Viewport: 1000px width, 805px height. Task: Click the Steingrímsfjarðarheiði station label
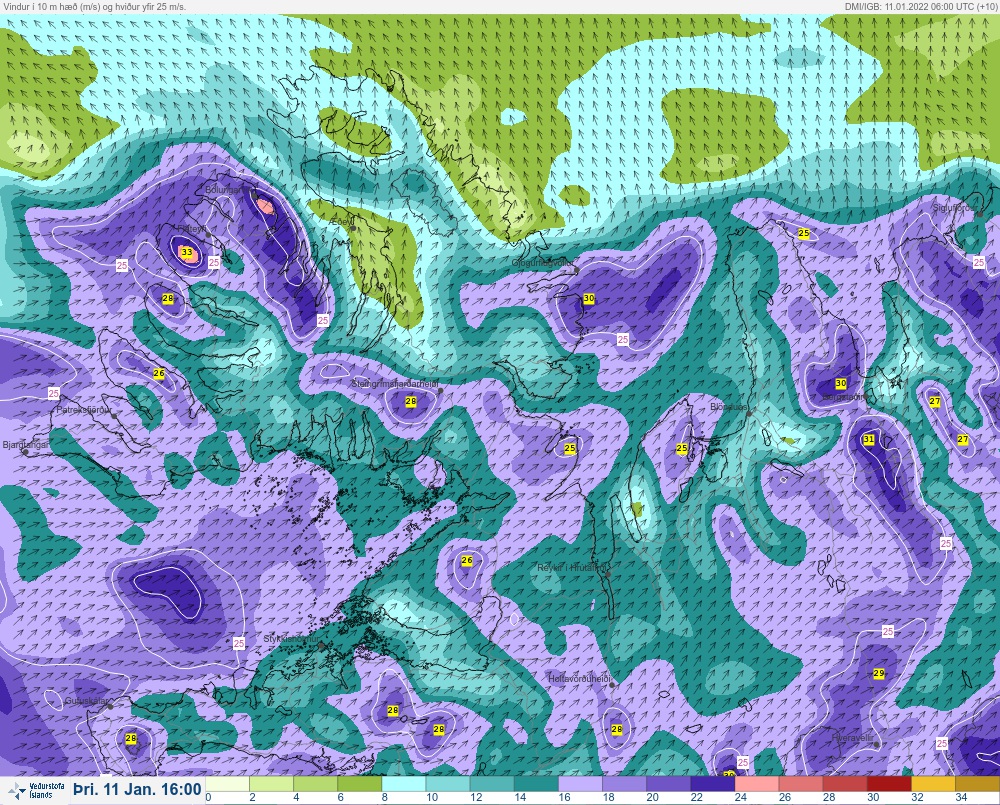coord(396,384)
